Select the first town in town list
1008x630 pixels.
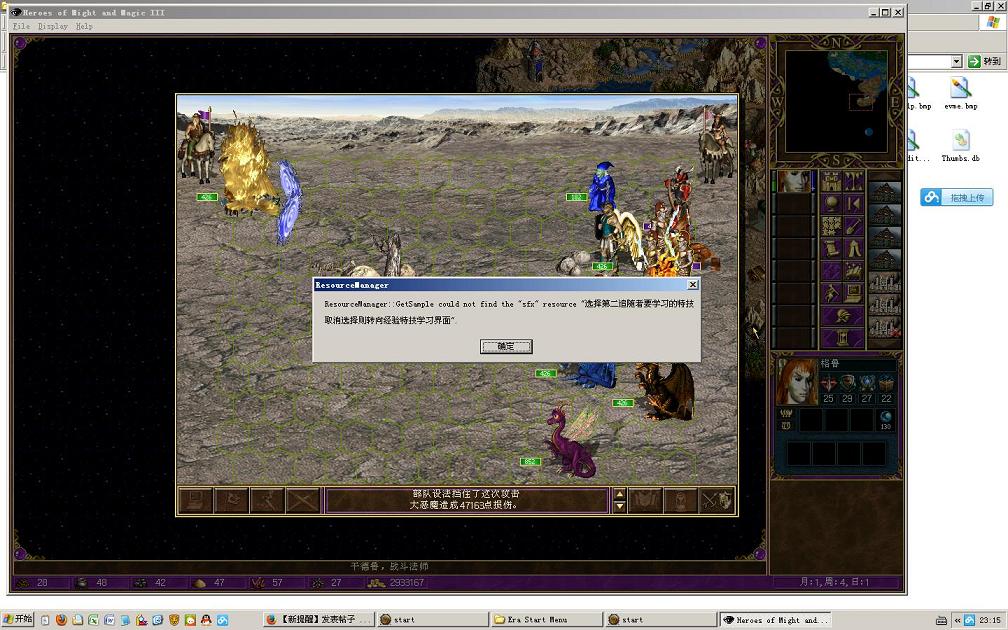coord(885,193)
